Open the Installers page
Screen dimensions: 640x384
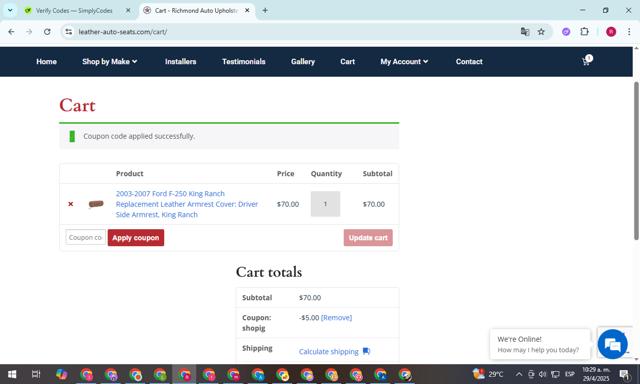coord(180,62)
